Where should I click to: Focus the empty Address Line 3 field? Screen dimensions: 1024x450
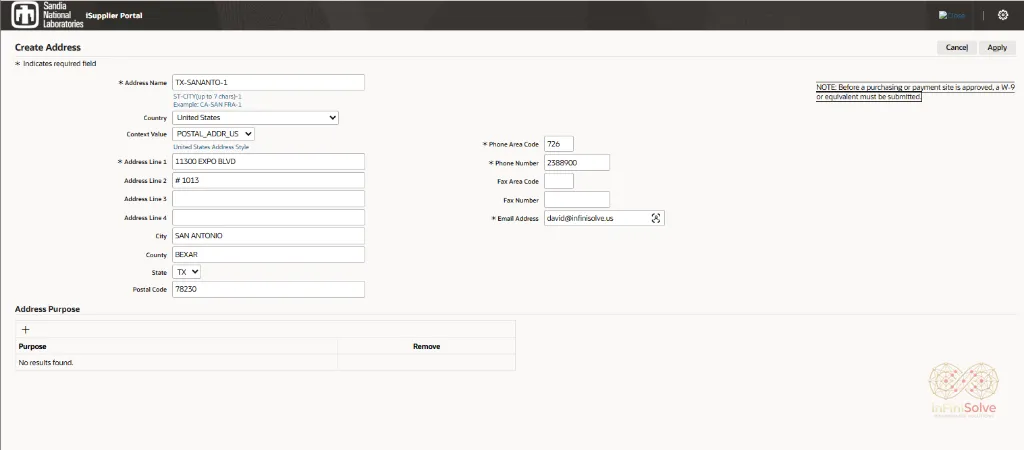coord(268,199)
